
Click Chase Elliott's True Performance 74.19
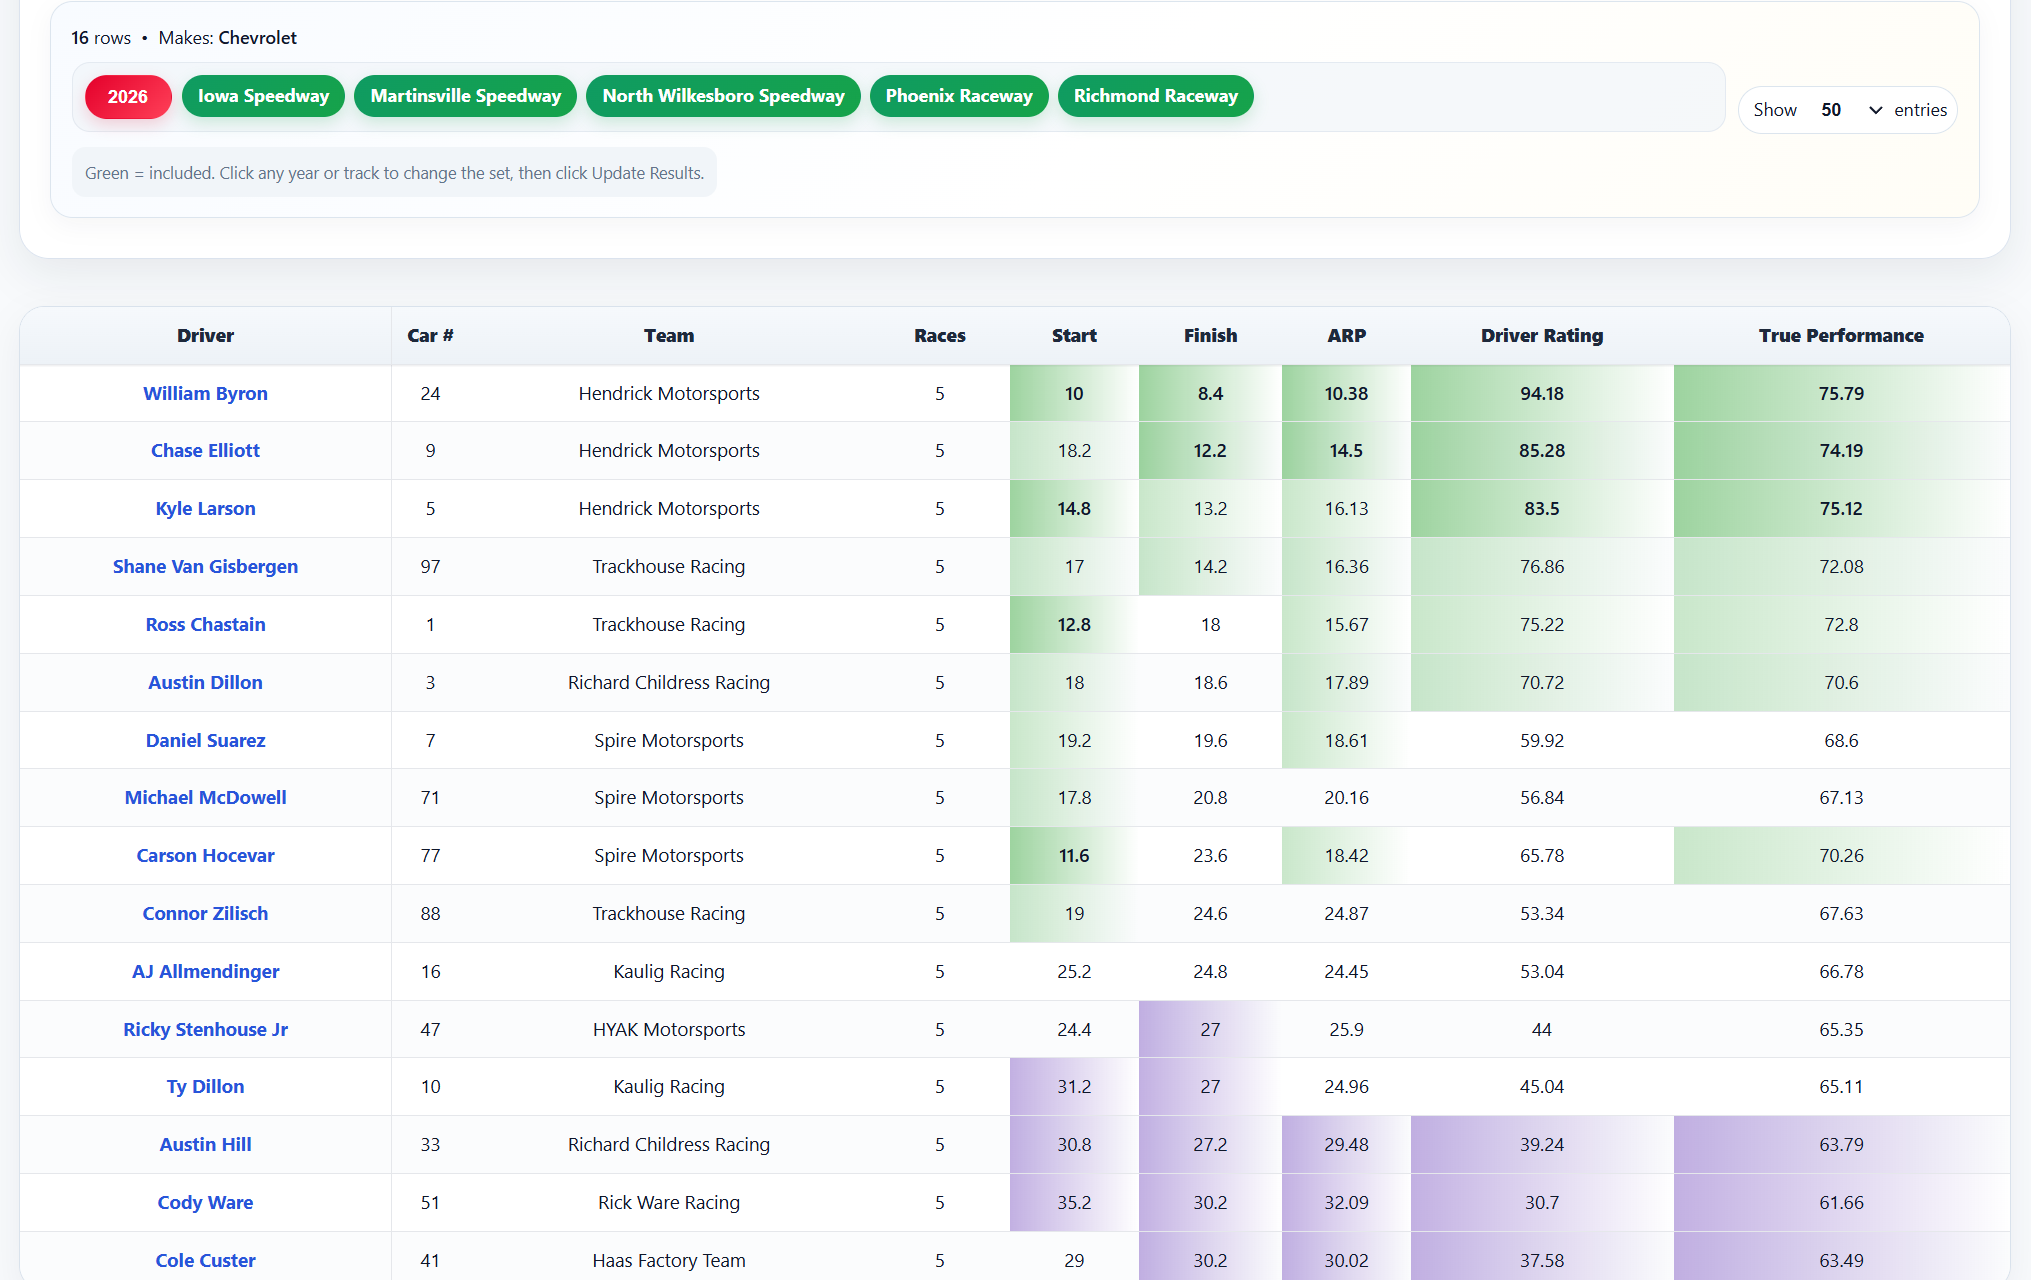(1841, 451)
